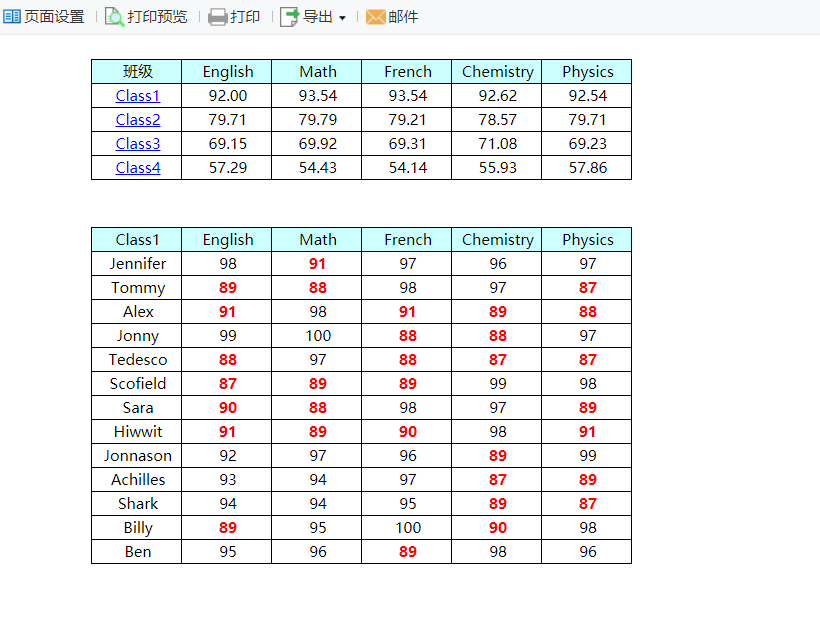Open the Class2 link
The image size is (820, 641).
tap(138, 120)
